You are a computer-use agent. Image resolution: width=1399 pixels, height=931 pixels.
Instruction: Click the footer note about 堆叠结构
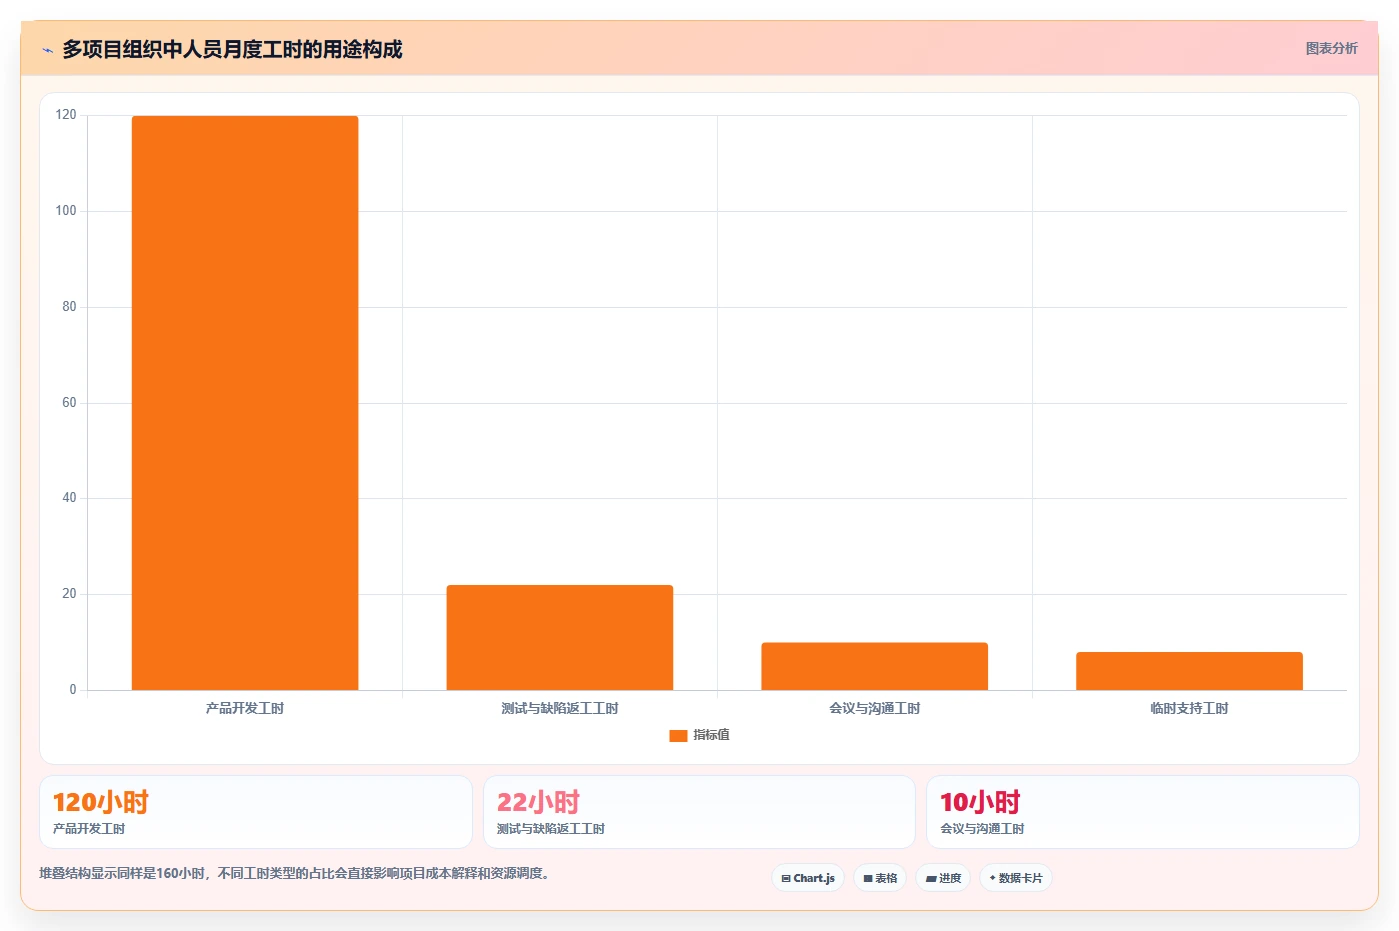295,873
